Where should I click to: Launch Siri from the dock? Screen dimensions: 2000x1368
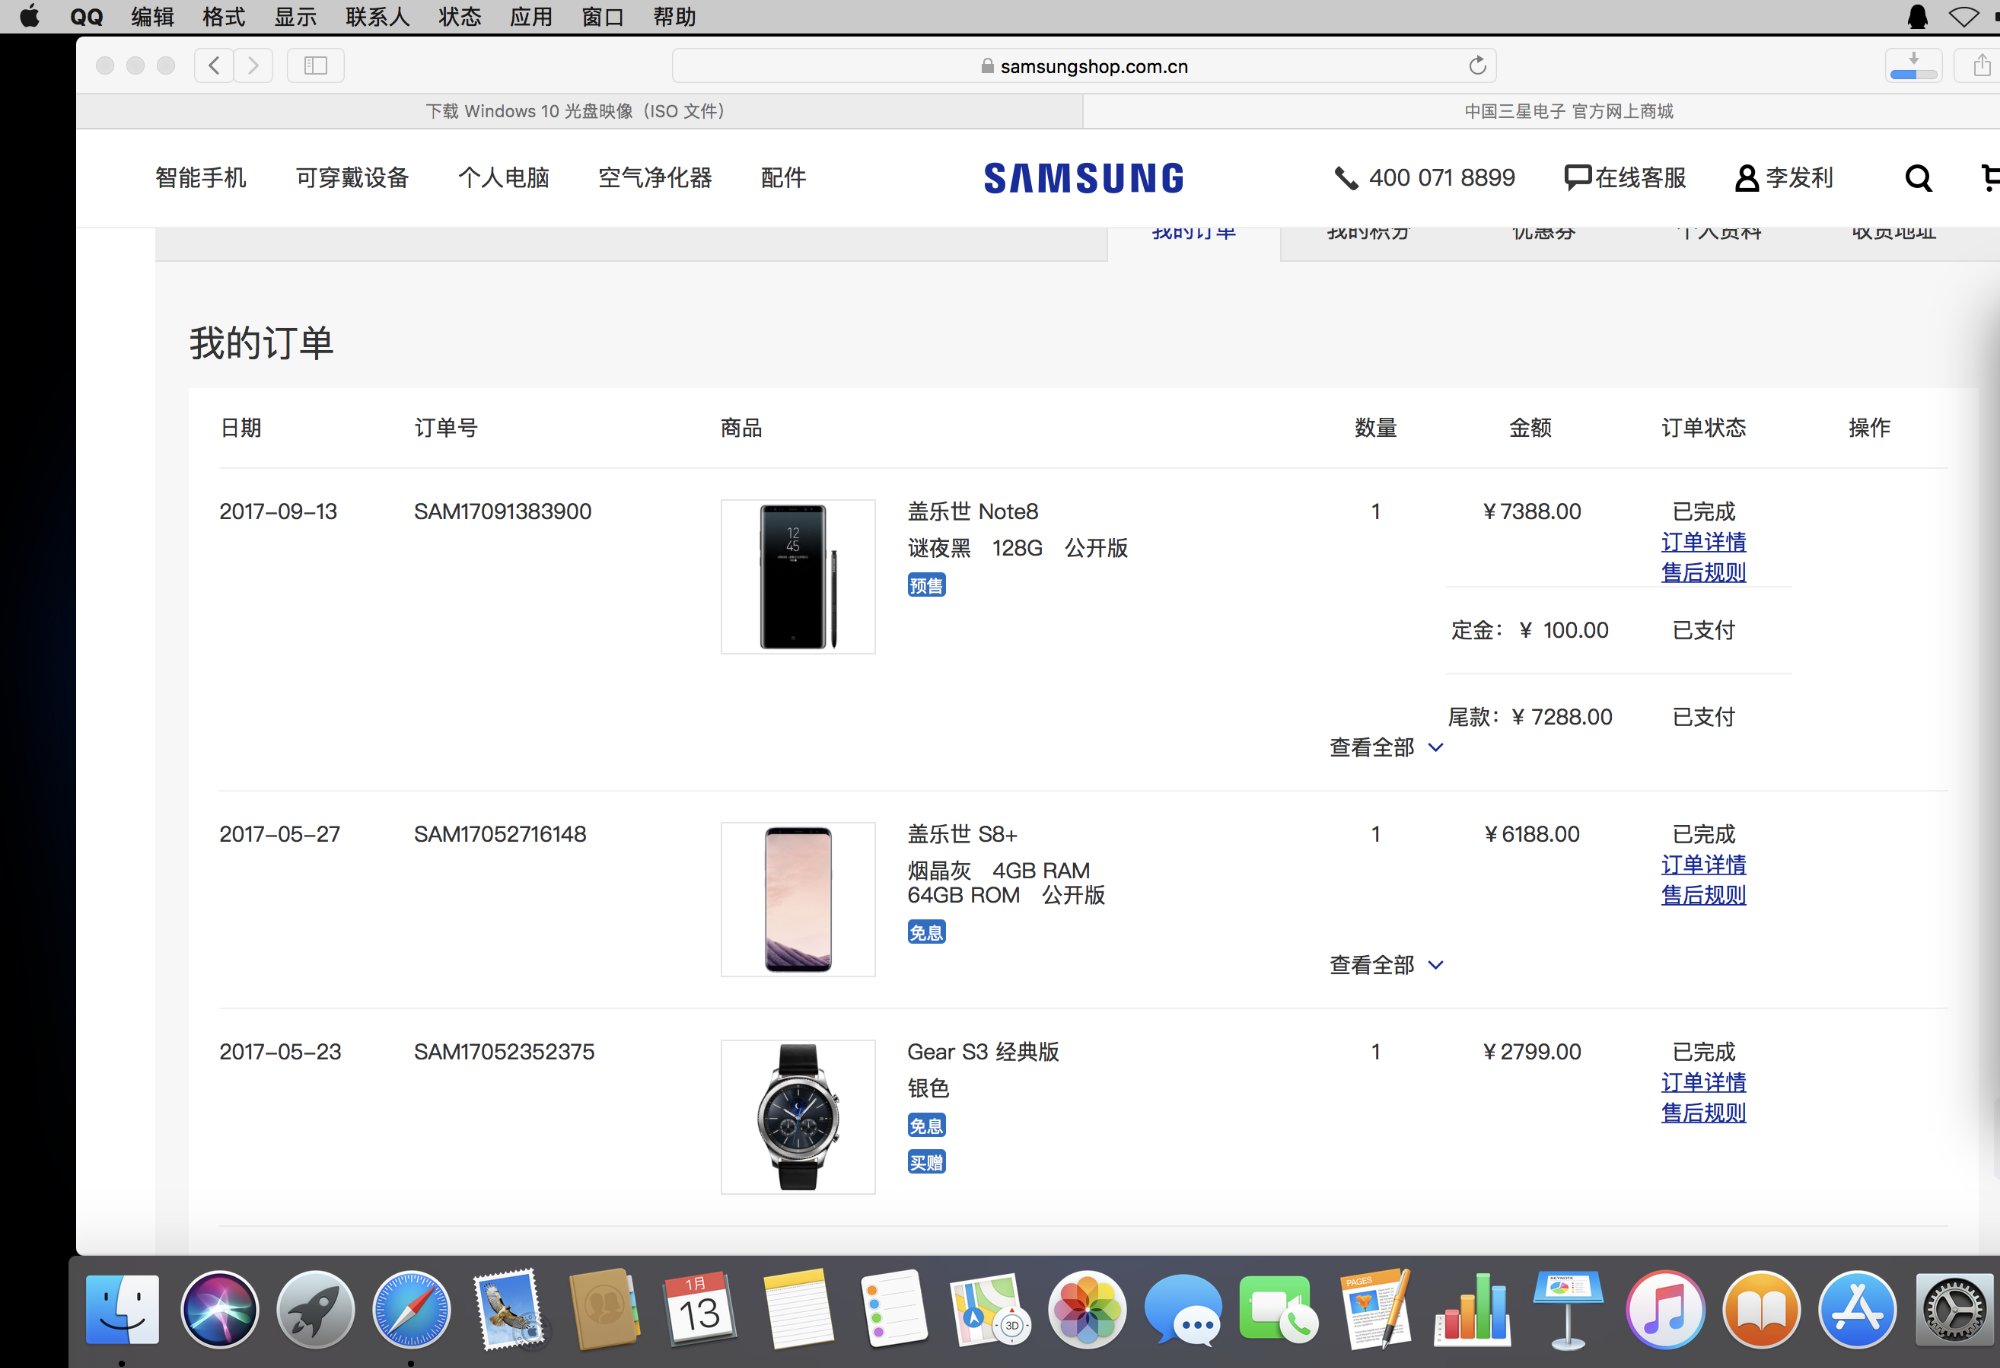click(219, 1309)
